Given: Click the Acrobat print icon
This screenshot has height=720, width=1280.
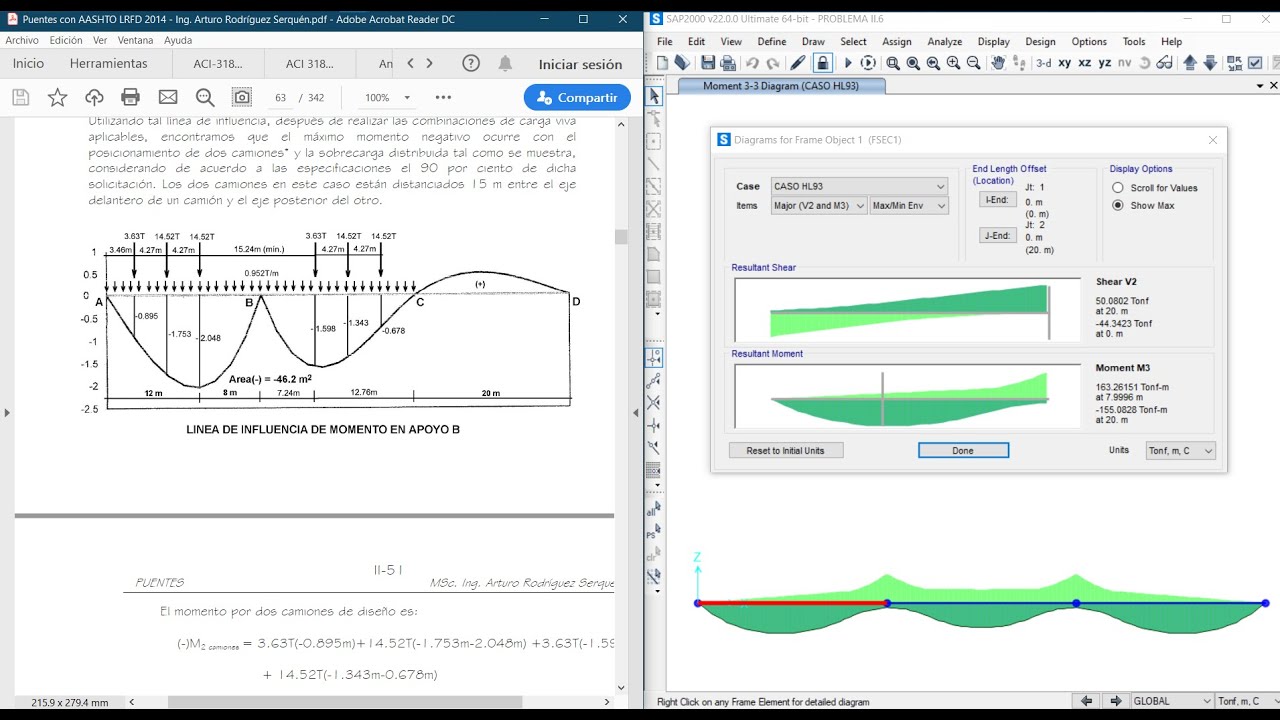Looking at the screenshot, I should tap(130, 97).
